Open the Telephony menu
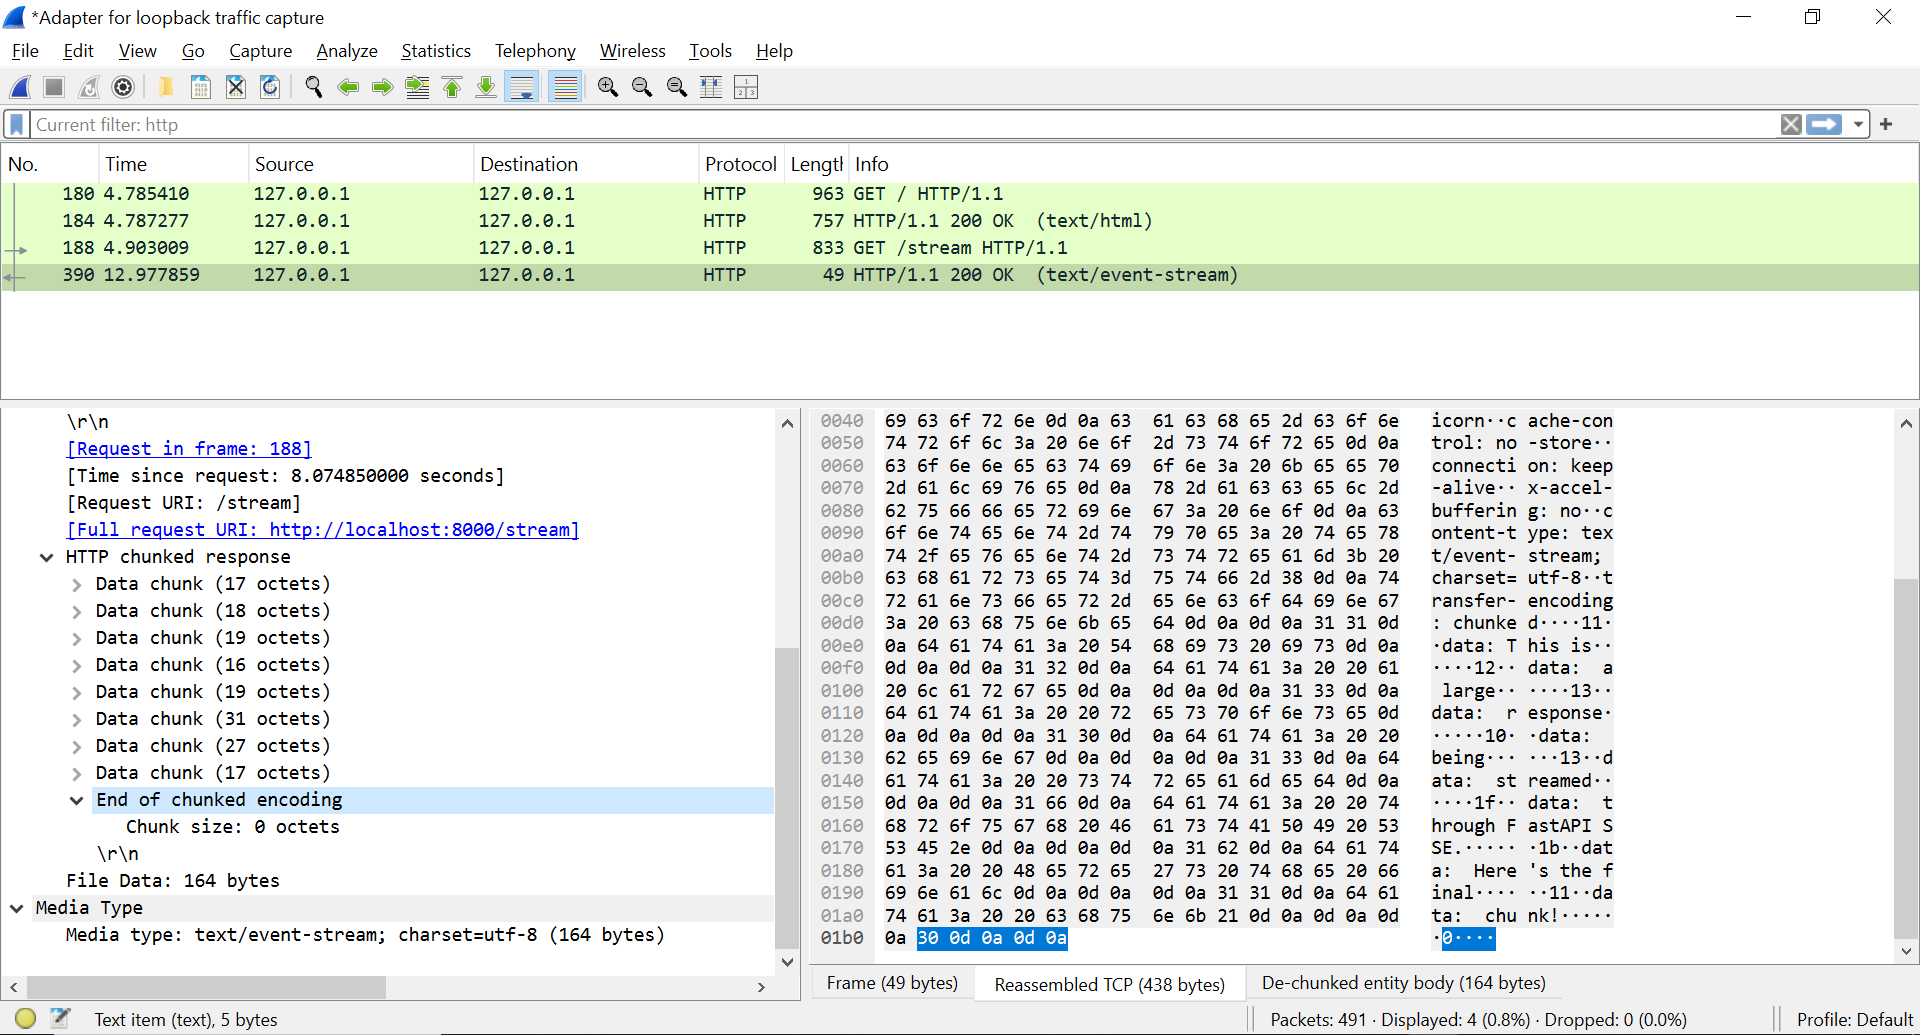 coord(535,51)
